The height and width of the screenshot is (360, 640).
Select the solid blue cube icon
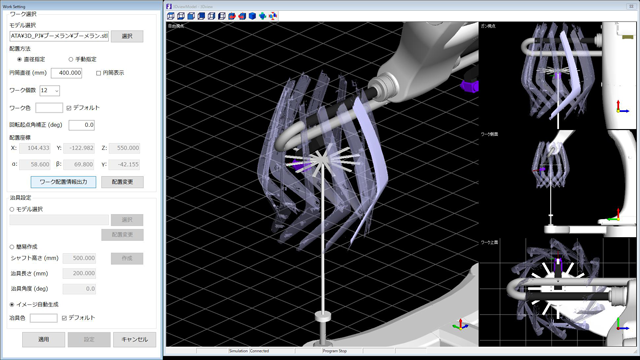click(252, 16)
